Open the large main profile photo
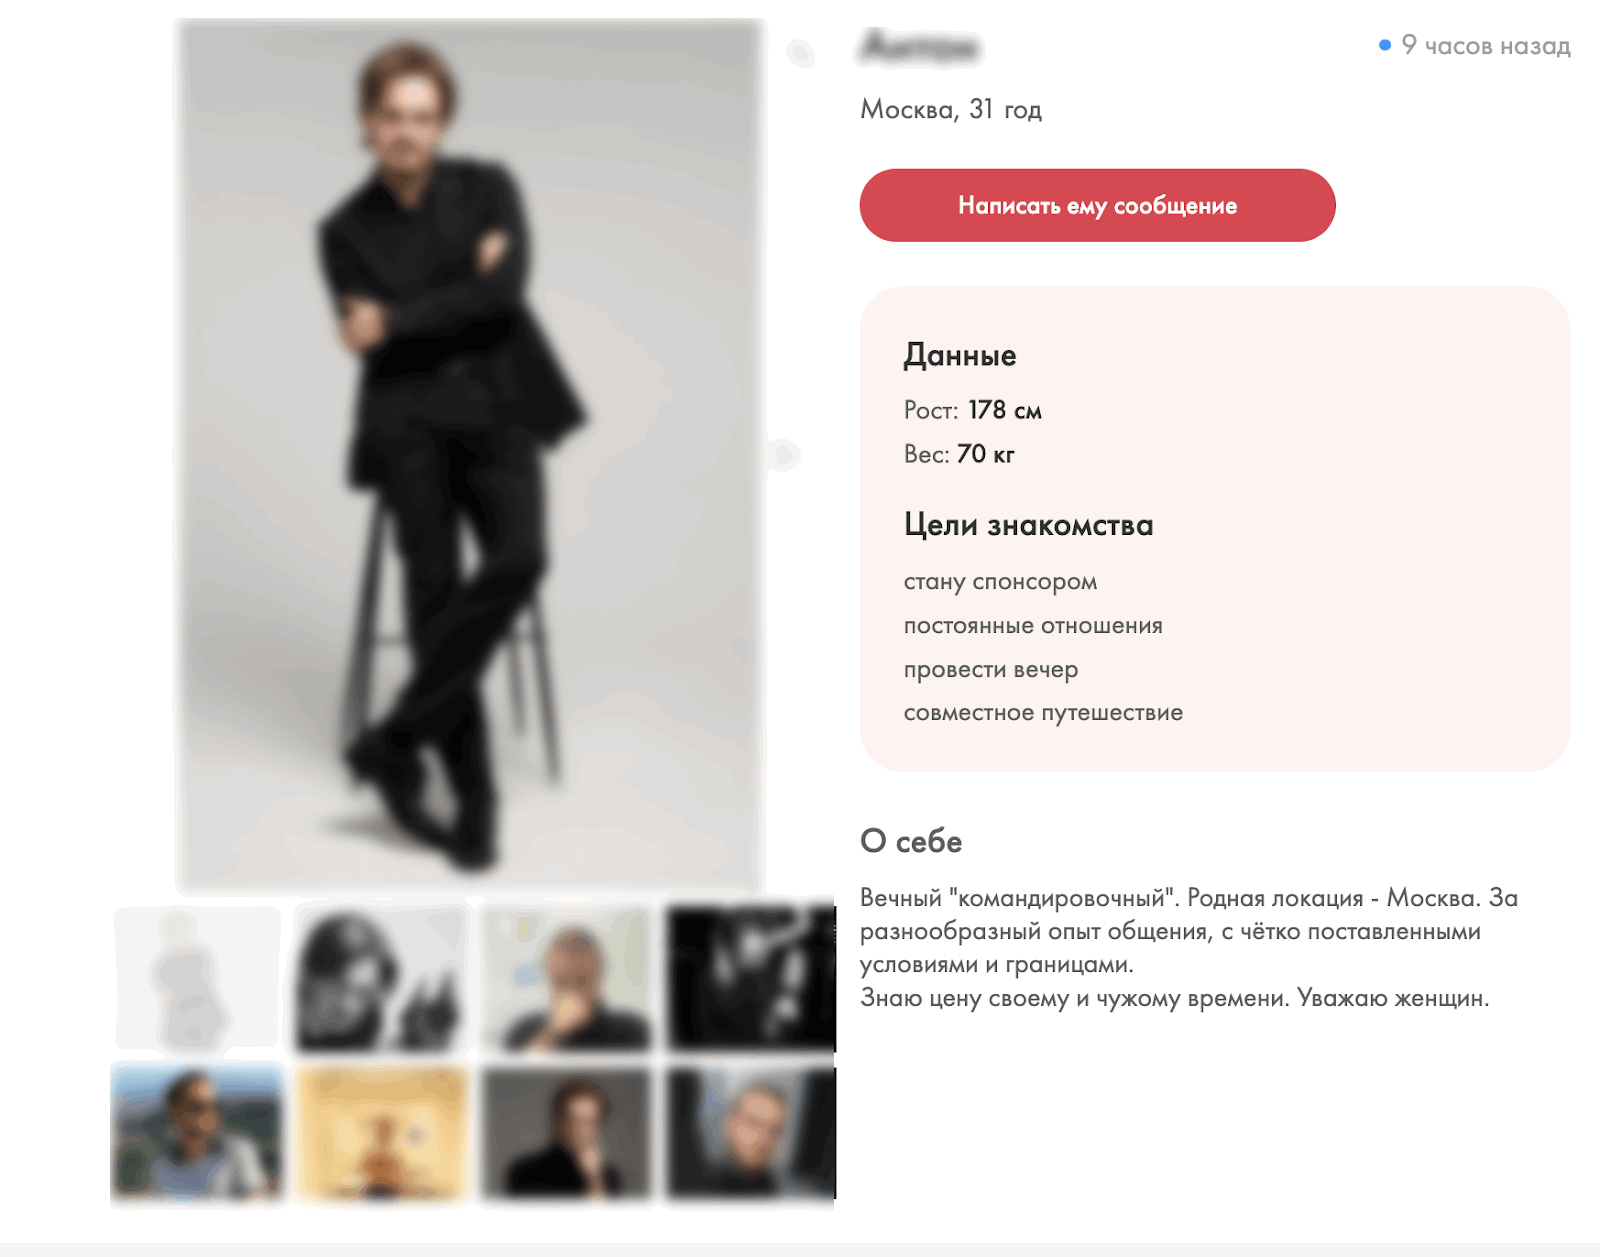The height and width of the screenshot is (1257, 1600). coord(468,455)
